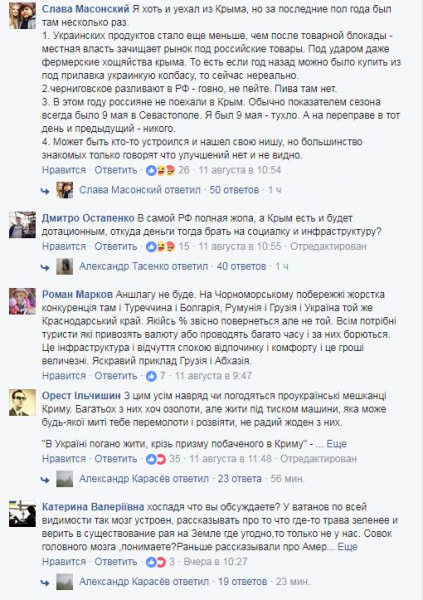Reply to Дмитро Остапенко's comment via Ответить

click(116, 246)
